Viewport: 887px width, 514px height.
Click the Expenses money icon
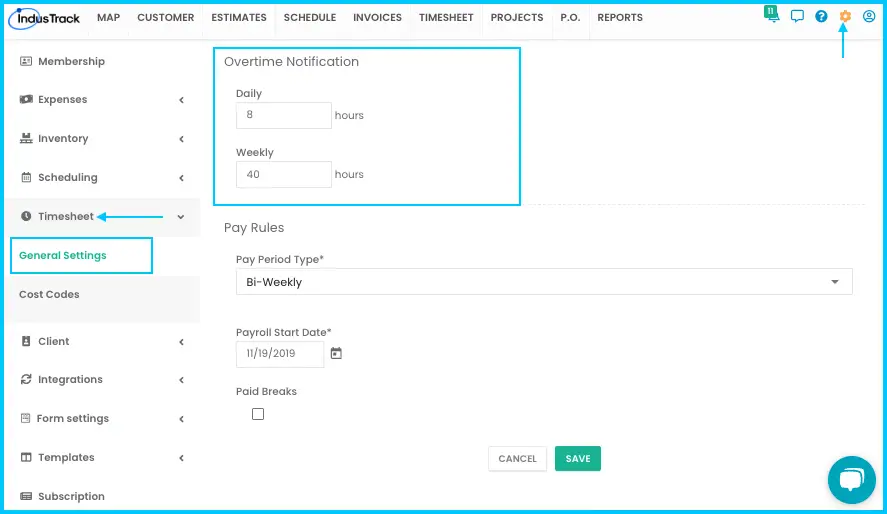click(x=26, y=100)
